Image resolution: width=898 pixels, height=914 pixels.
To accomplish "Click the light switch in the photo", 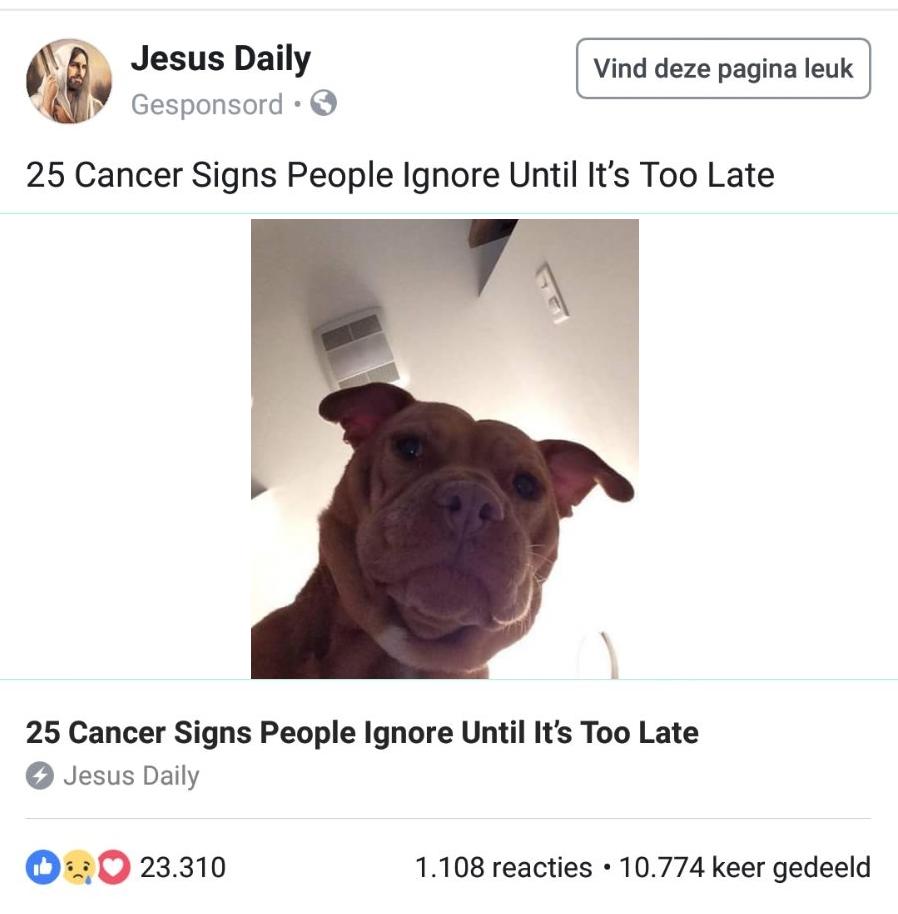I will coord(552,293).
